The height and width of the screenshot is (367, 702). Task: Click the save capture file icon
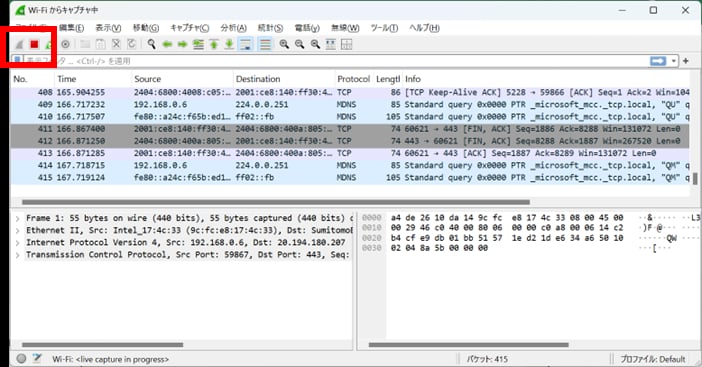101,44
